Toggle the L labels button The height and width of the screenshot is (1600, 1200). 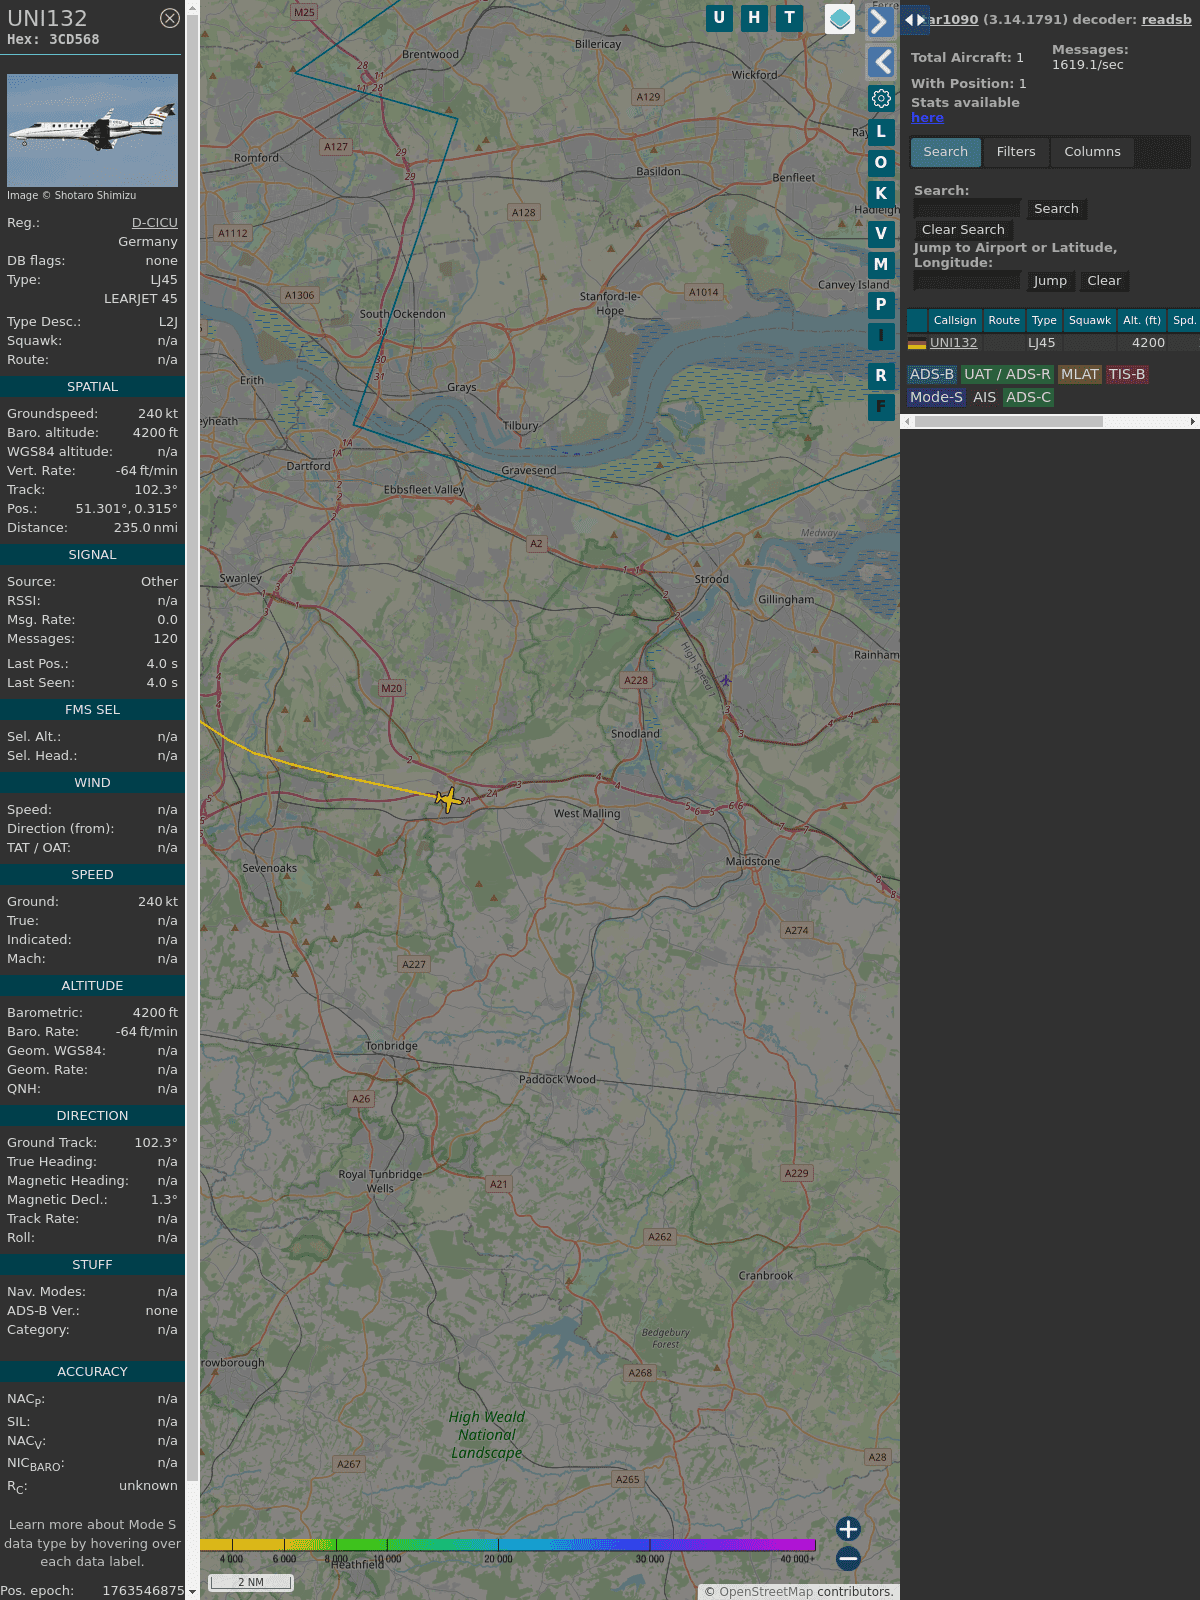[881, 131]
